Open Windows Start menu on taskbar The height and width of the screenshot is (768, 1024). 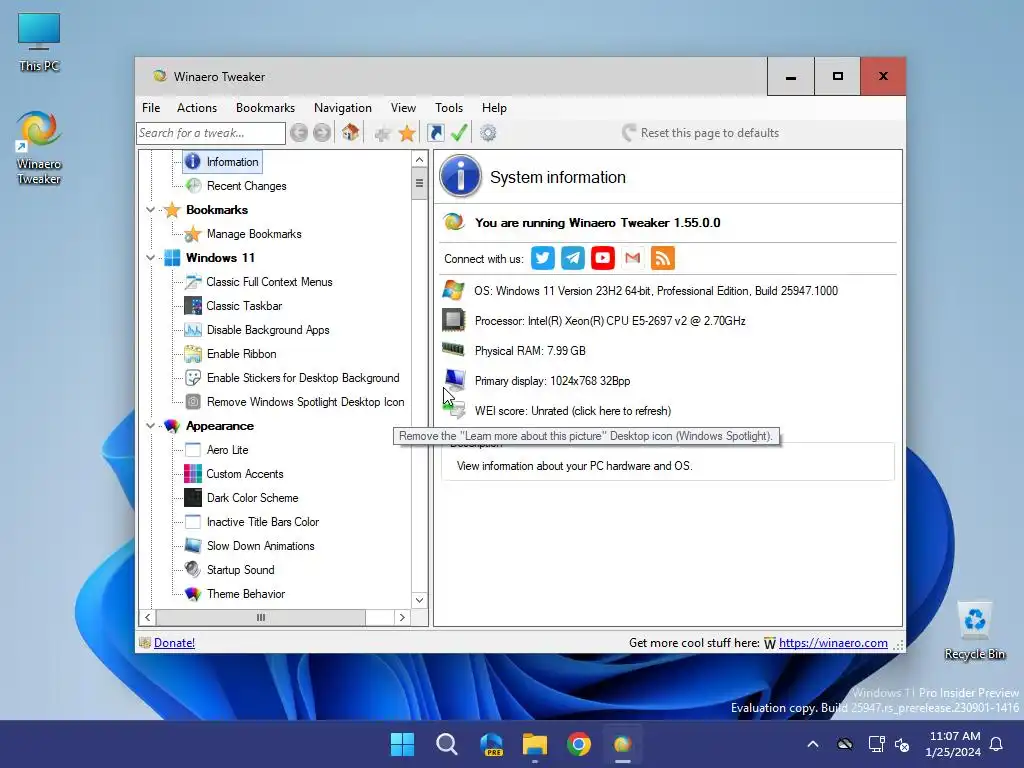[402, 744]
